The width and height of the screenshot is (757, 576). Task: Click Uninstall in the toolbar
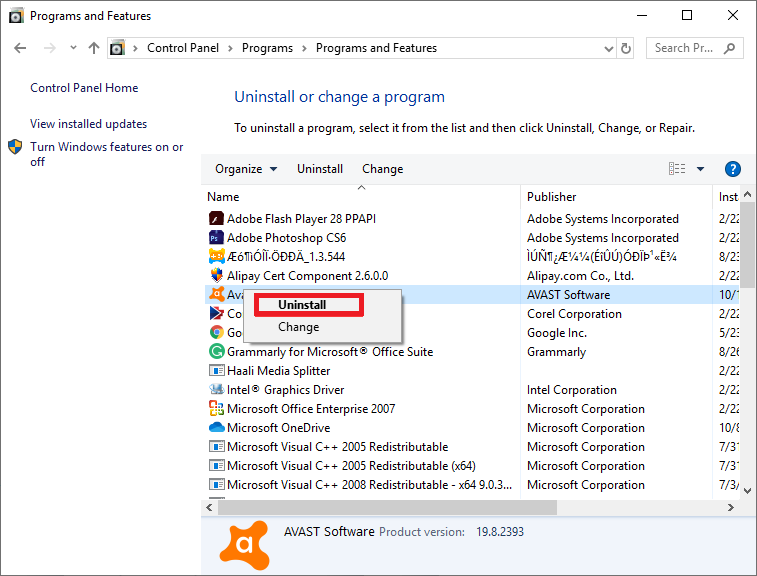pyautogui.click(x=320, y=169)
